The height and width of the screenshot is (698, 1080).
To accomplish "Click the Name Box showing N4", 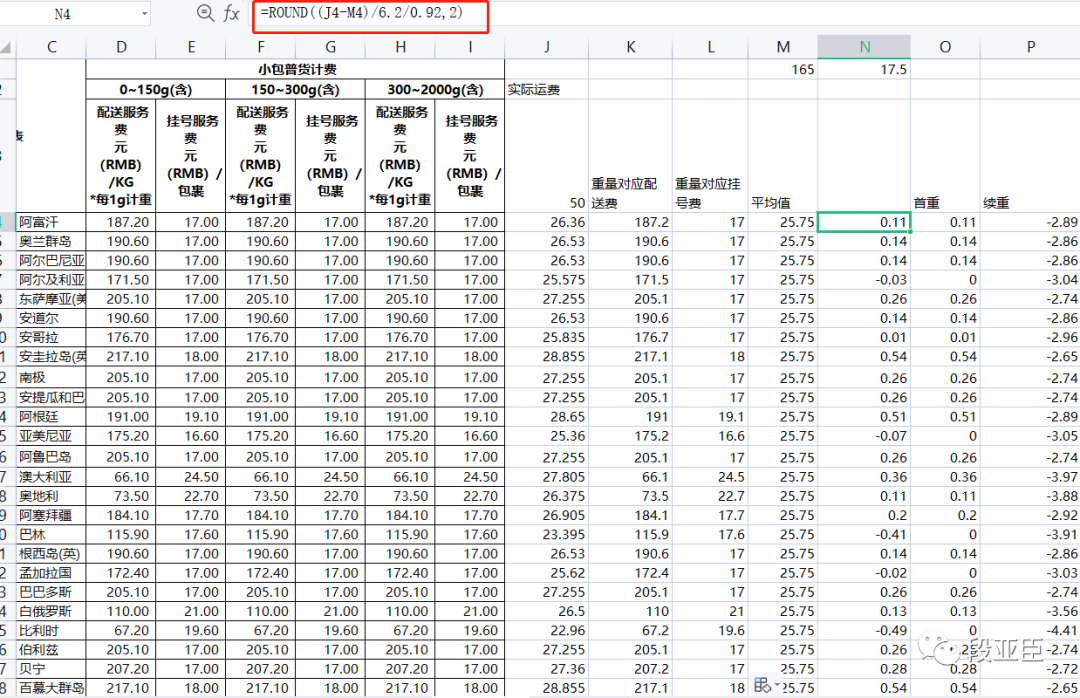I will coord(62,14).
